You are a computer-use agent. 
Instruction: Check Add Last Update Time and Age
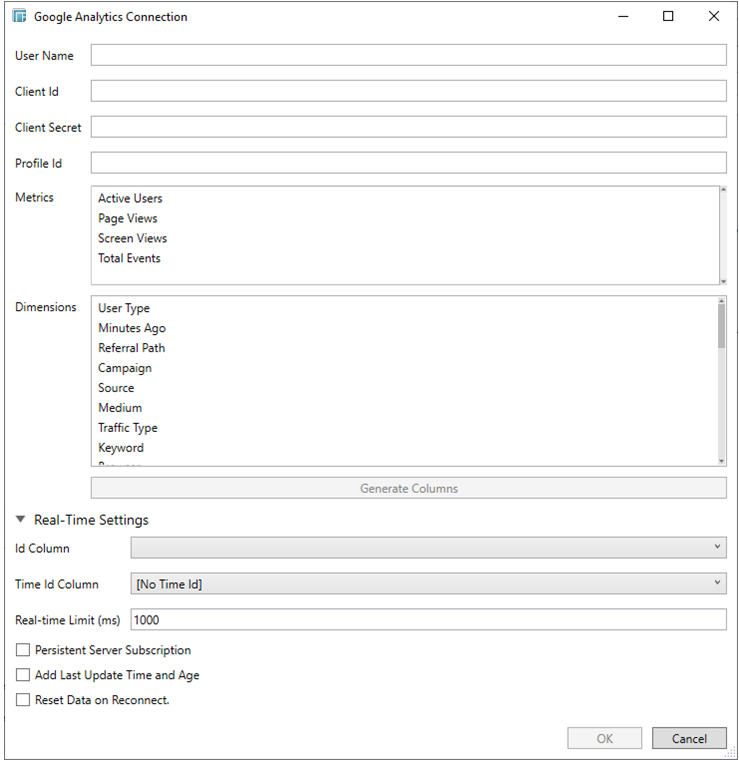23,675
